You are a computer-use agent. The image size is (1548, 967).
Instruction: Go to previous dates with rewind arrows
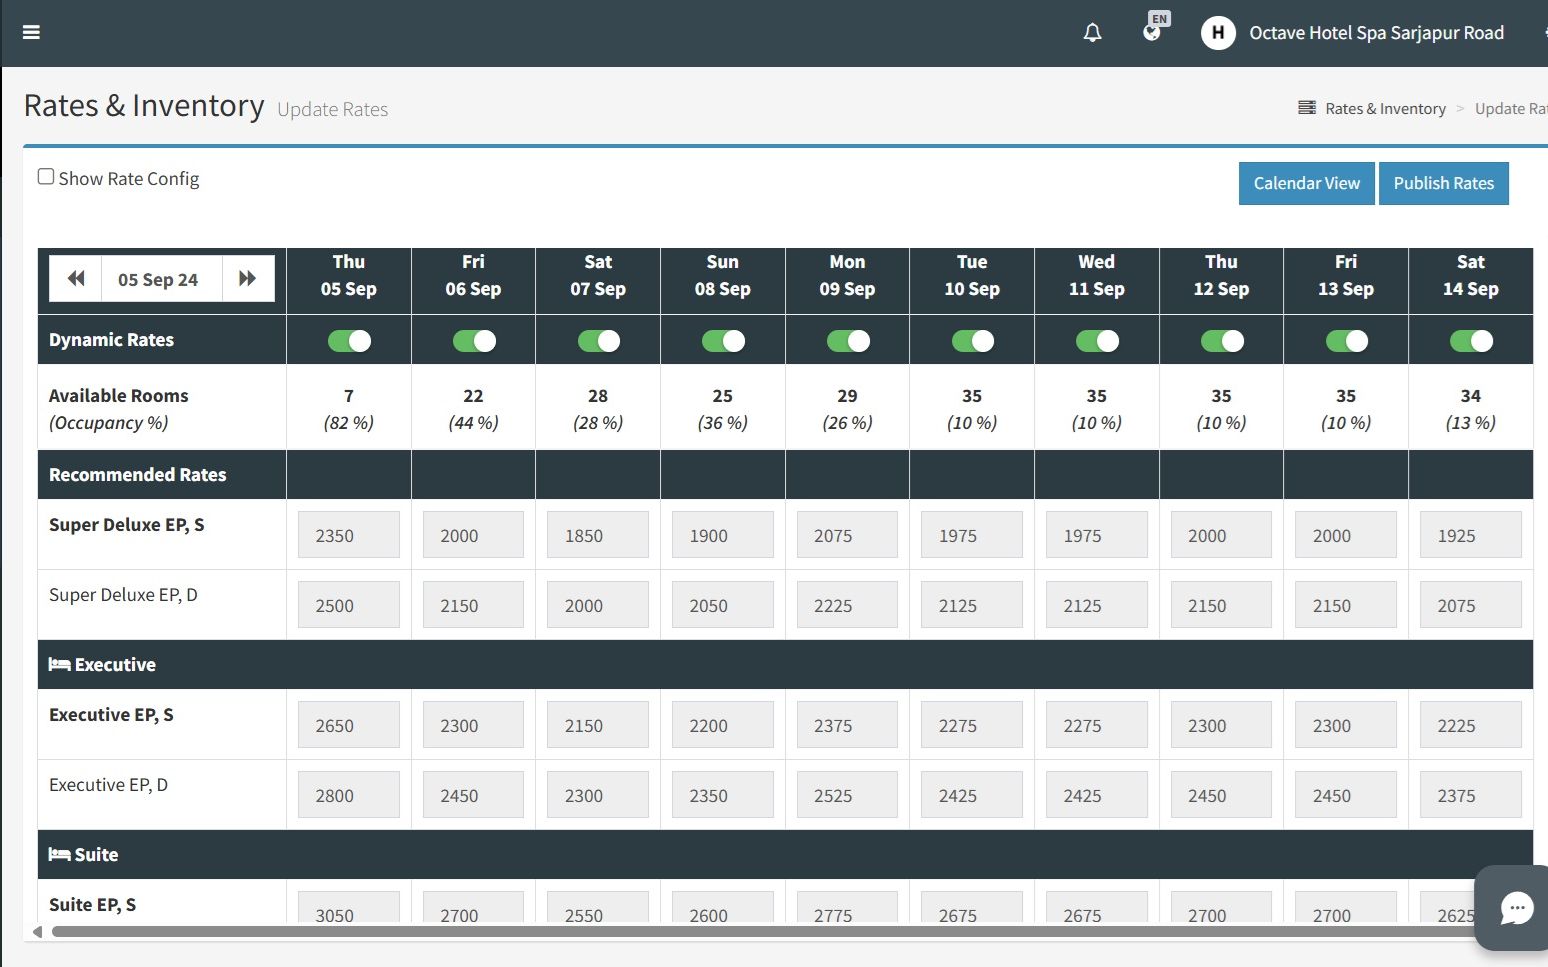pyautogui.click(x=76, y=279)
